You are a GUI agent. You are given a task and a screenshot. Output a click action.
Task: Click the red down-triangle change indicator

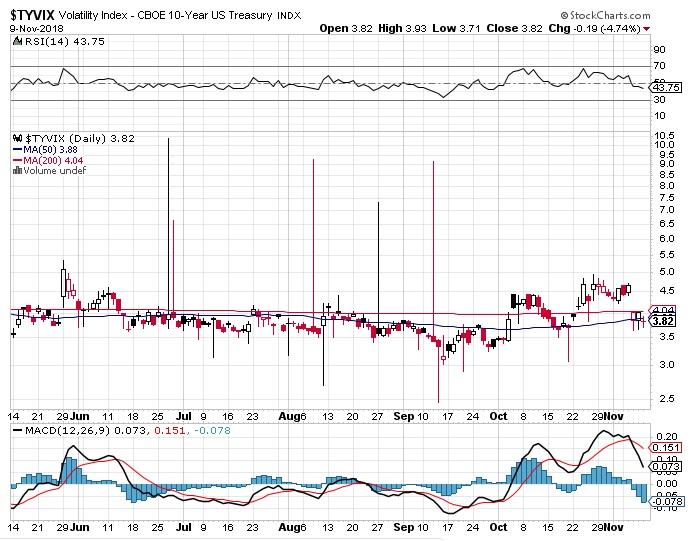tap(647, 29)
